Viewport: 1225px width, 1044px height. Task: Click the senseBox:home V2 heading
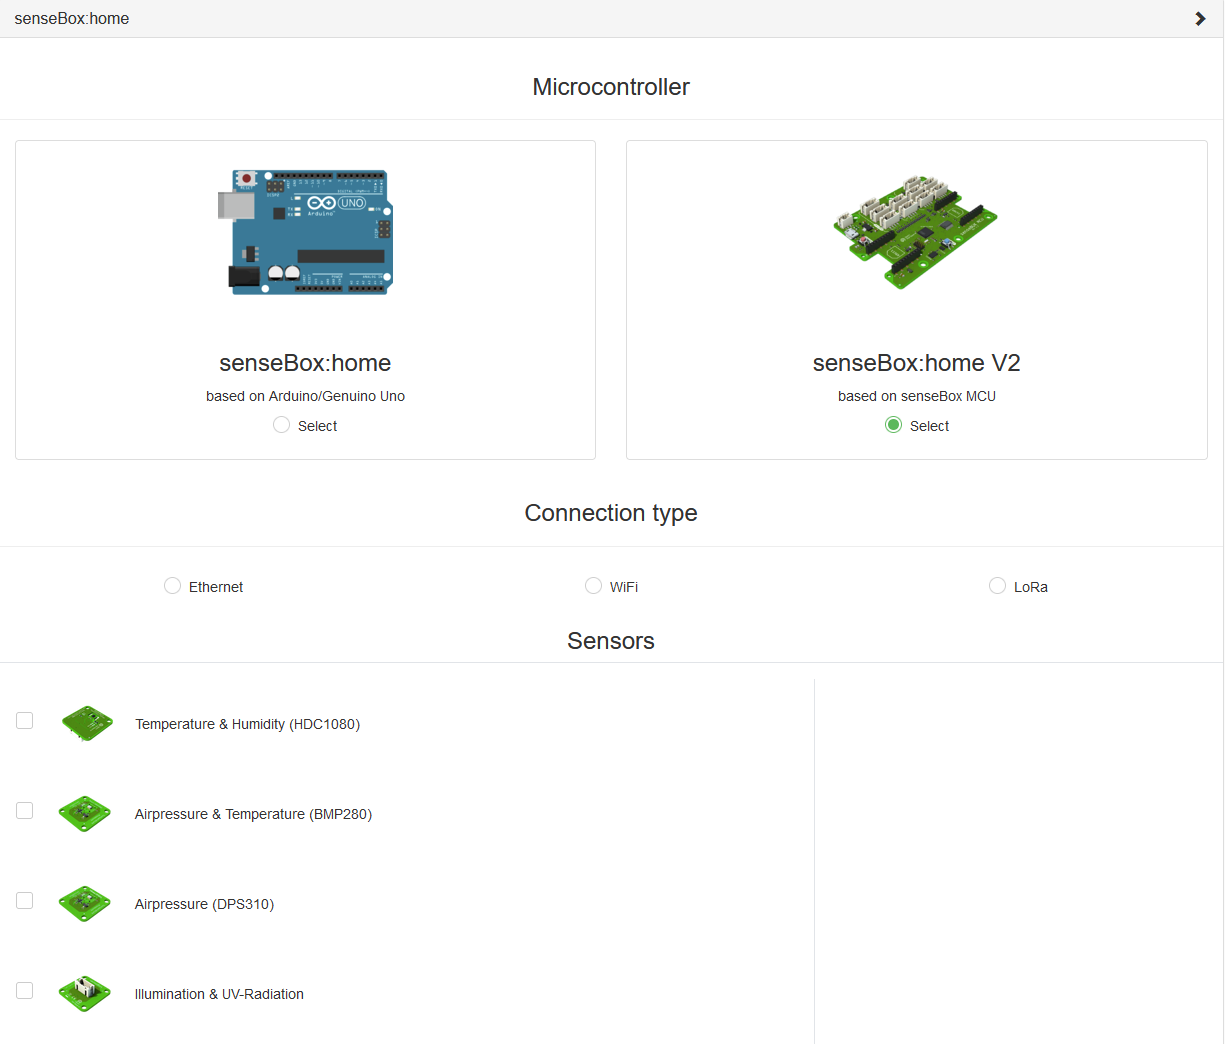[x=916, y=363]
